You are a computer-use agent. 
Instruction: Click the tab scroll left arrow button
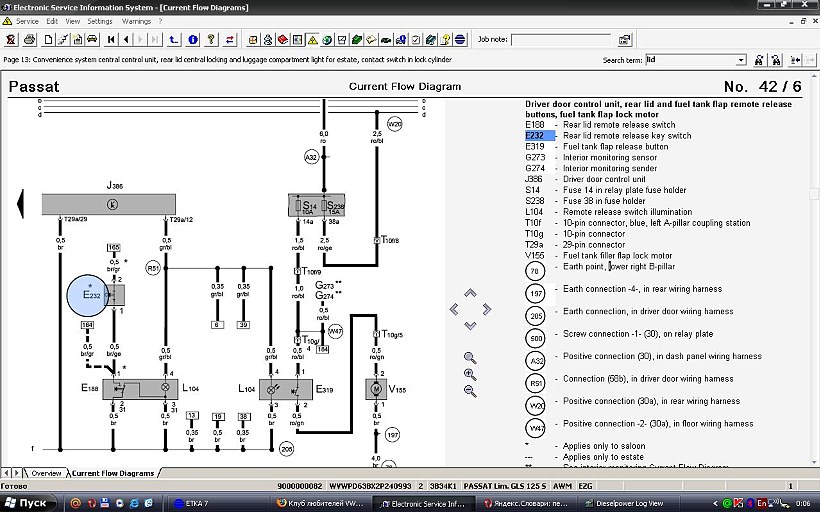[x=6, y=473]
